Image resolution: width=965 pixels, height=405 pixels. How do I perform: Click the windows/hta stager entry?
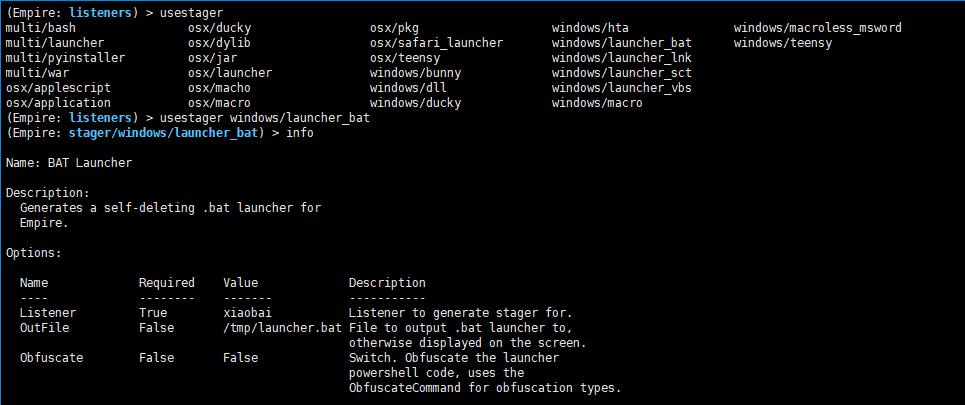pos(587,28)
